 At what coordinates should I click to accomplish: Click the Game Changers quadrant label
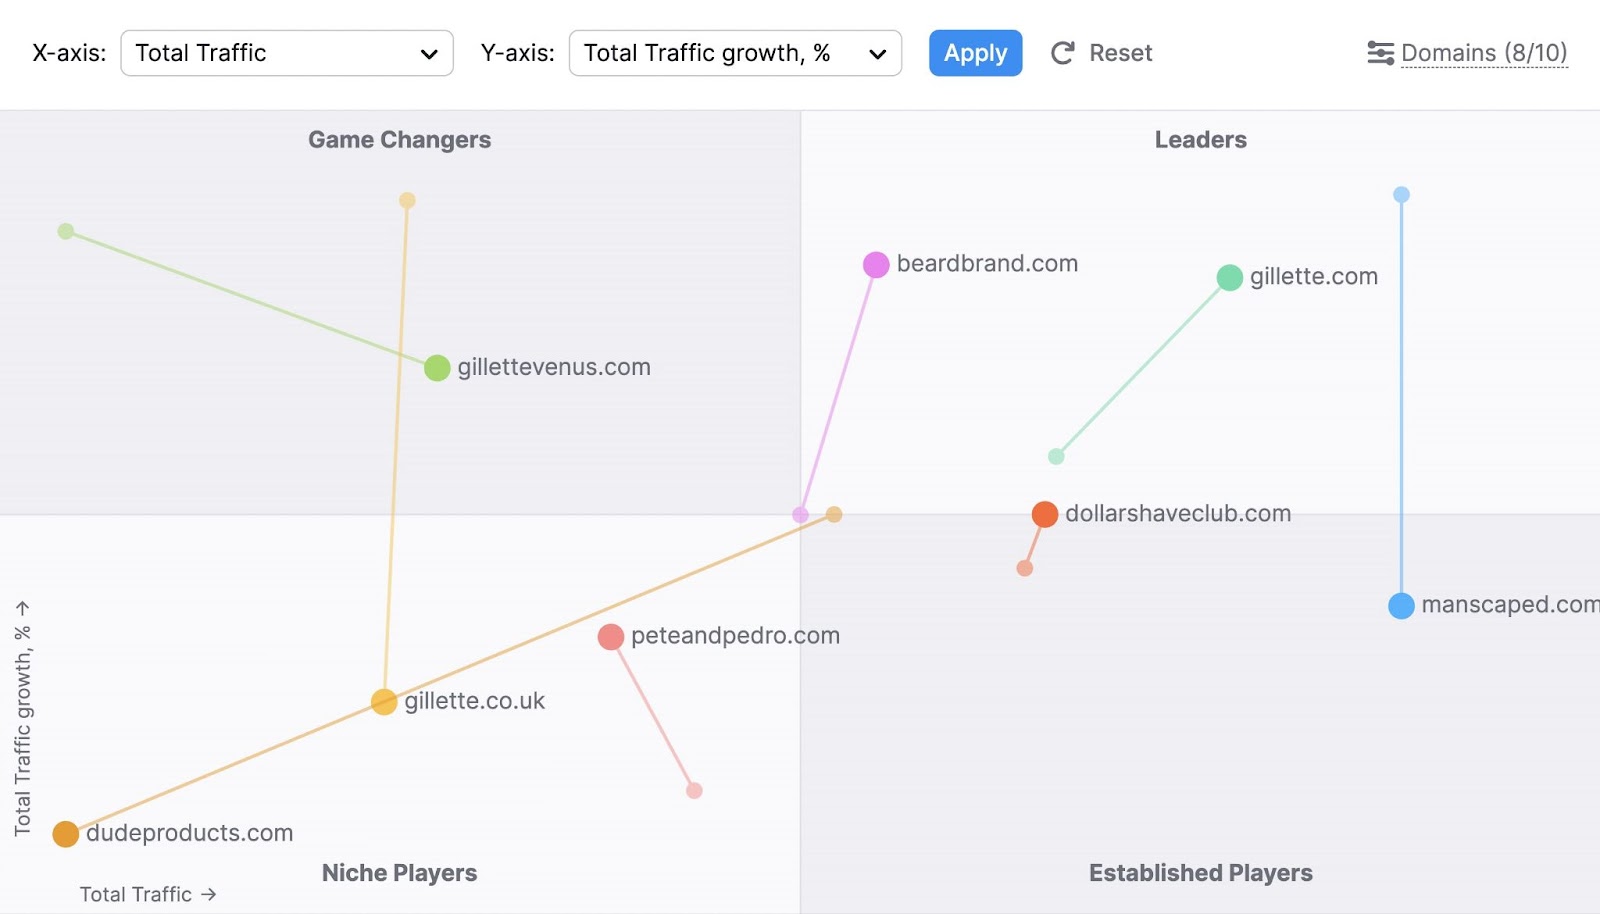tap(399, 140)
